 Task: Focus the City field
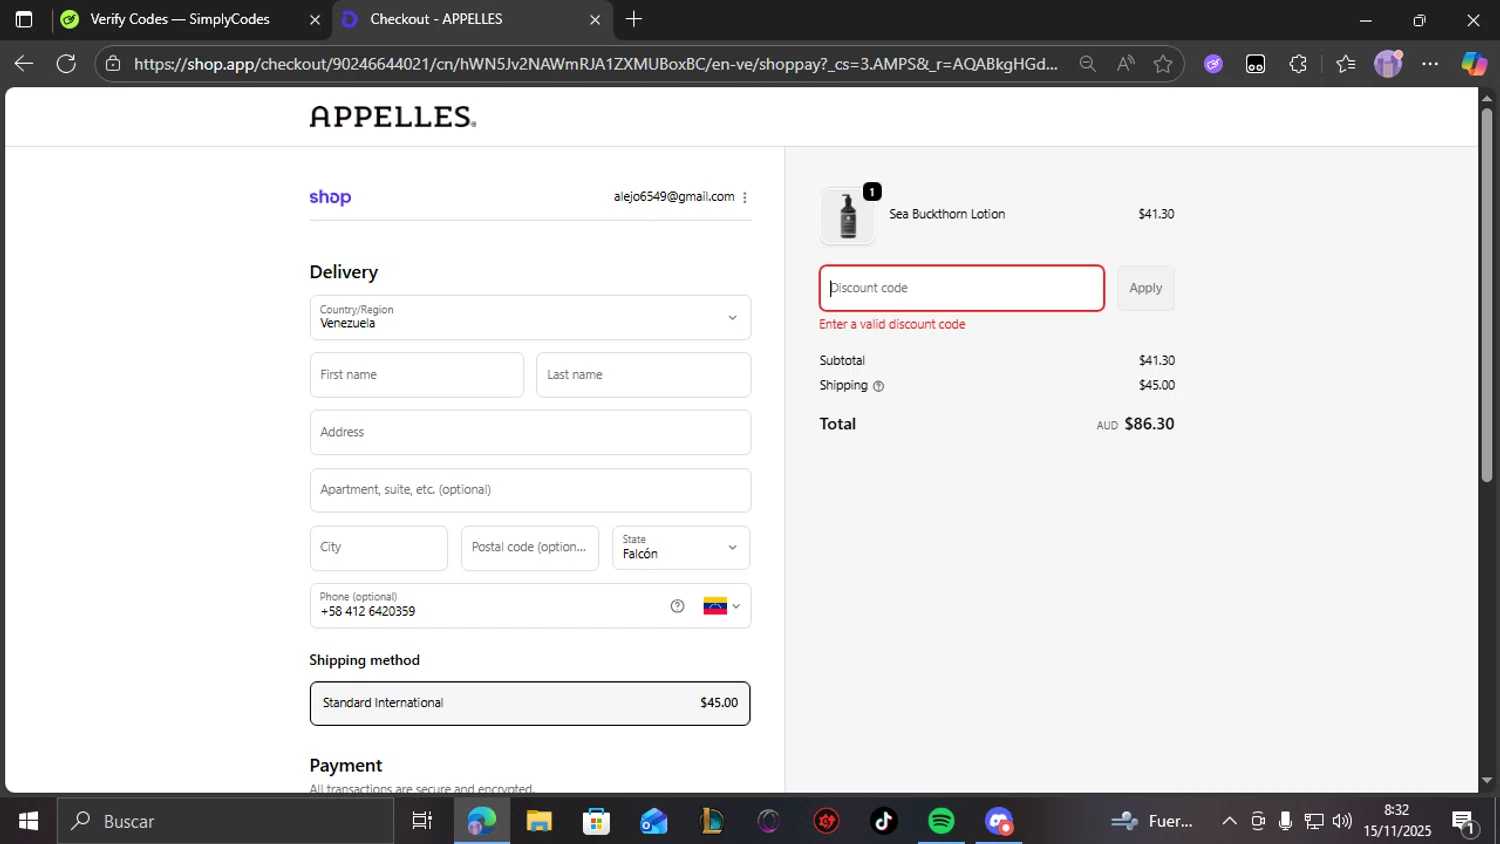tap(379, 548)
